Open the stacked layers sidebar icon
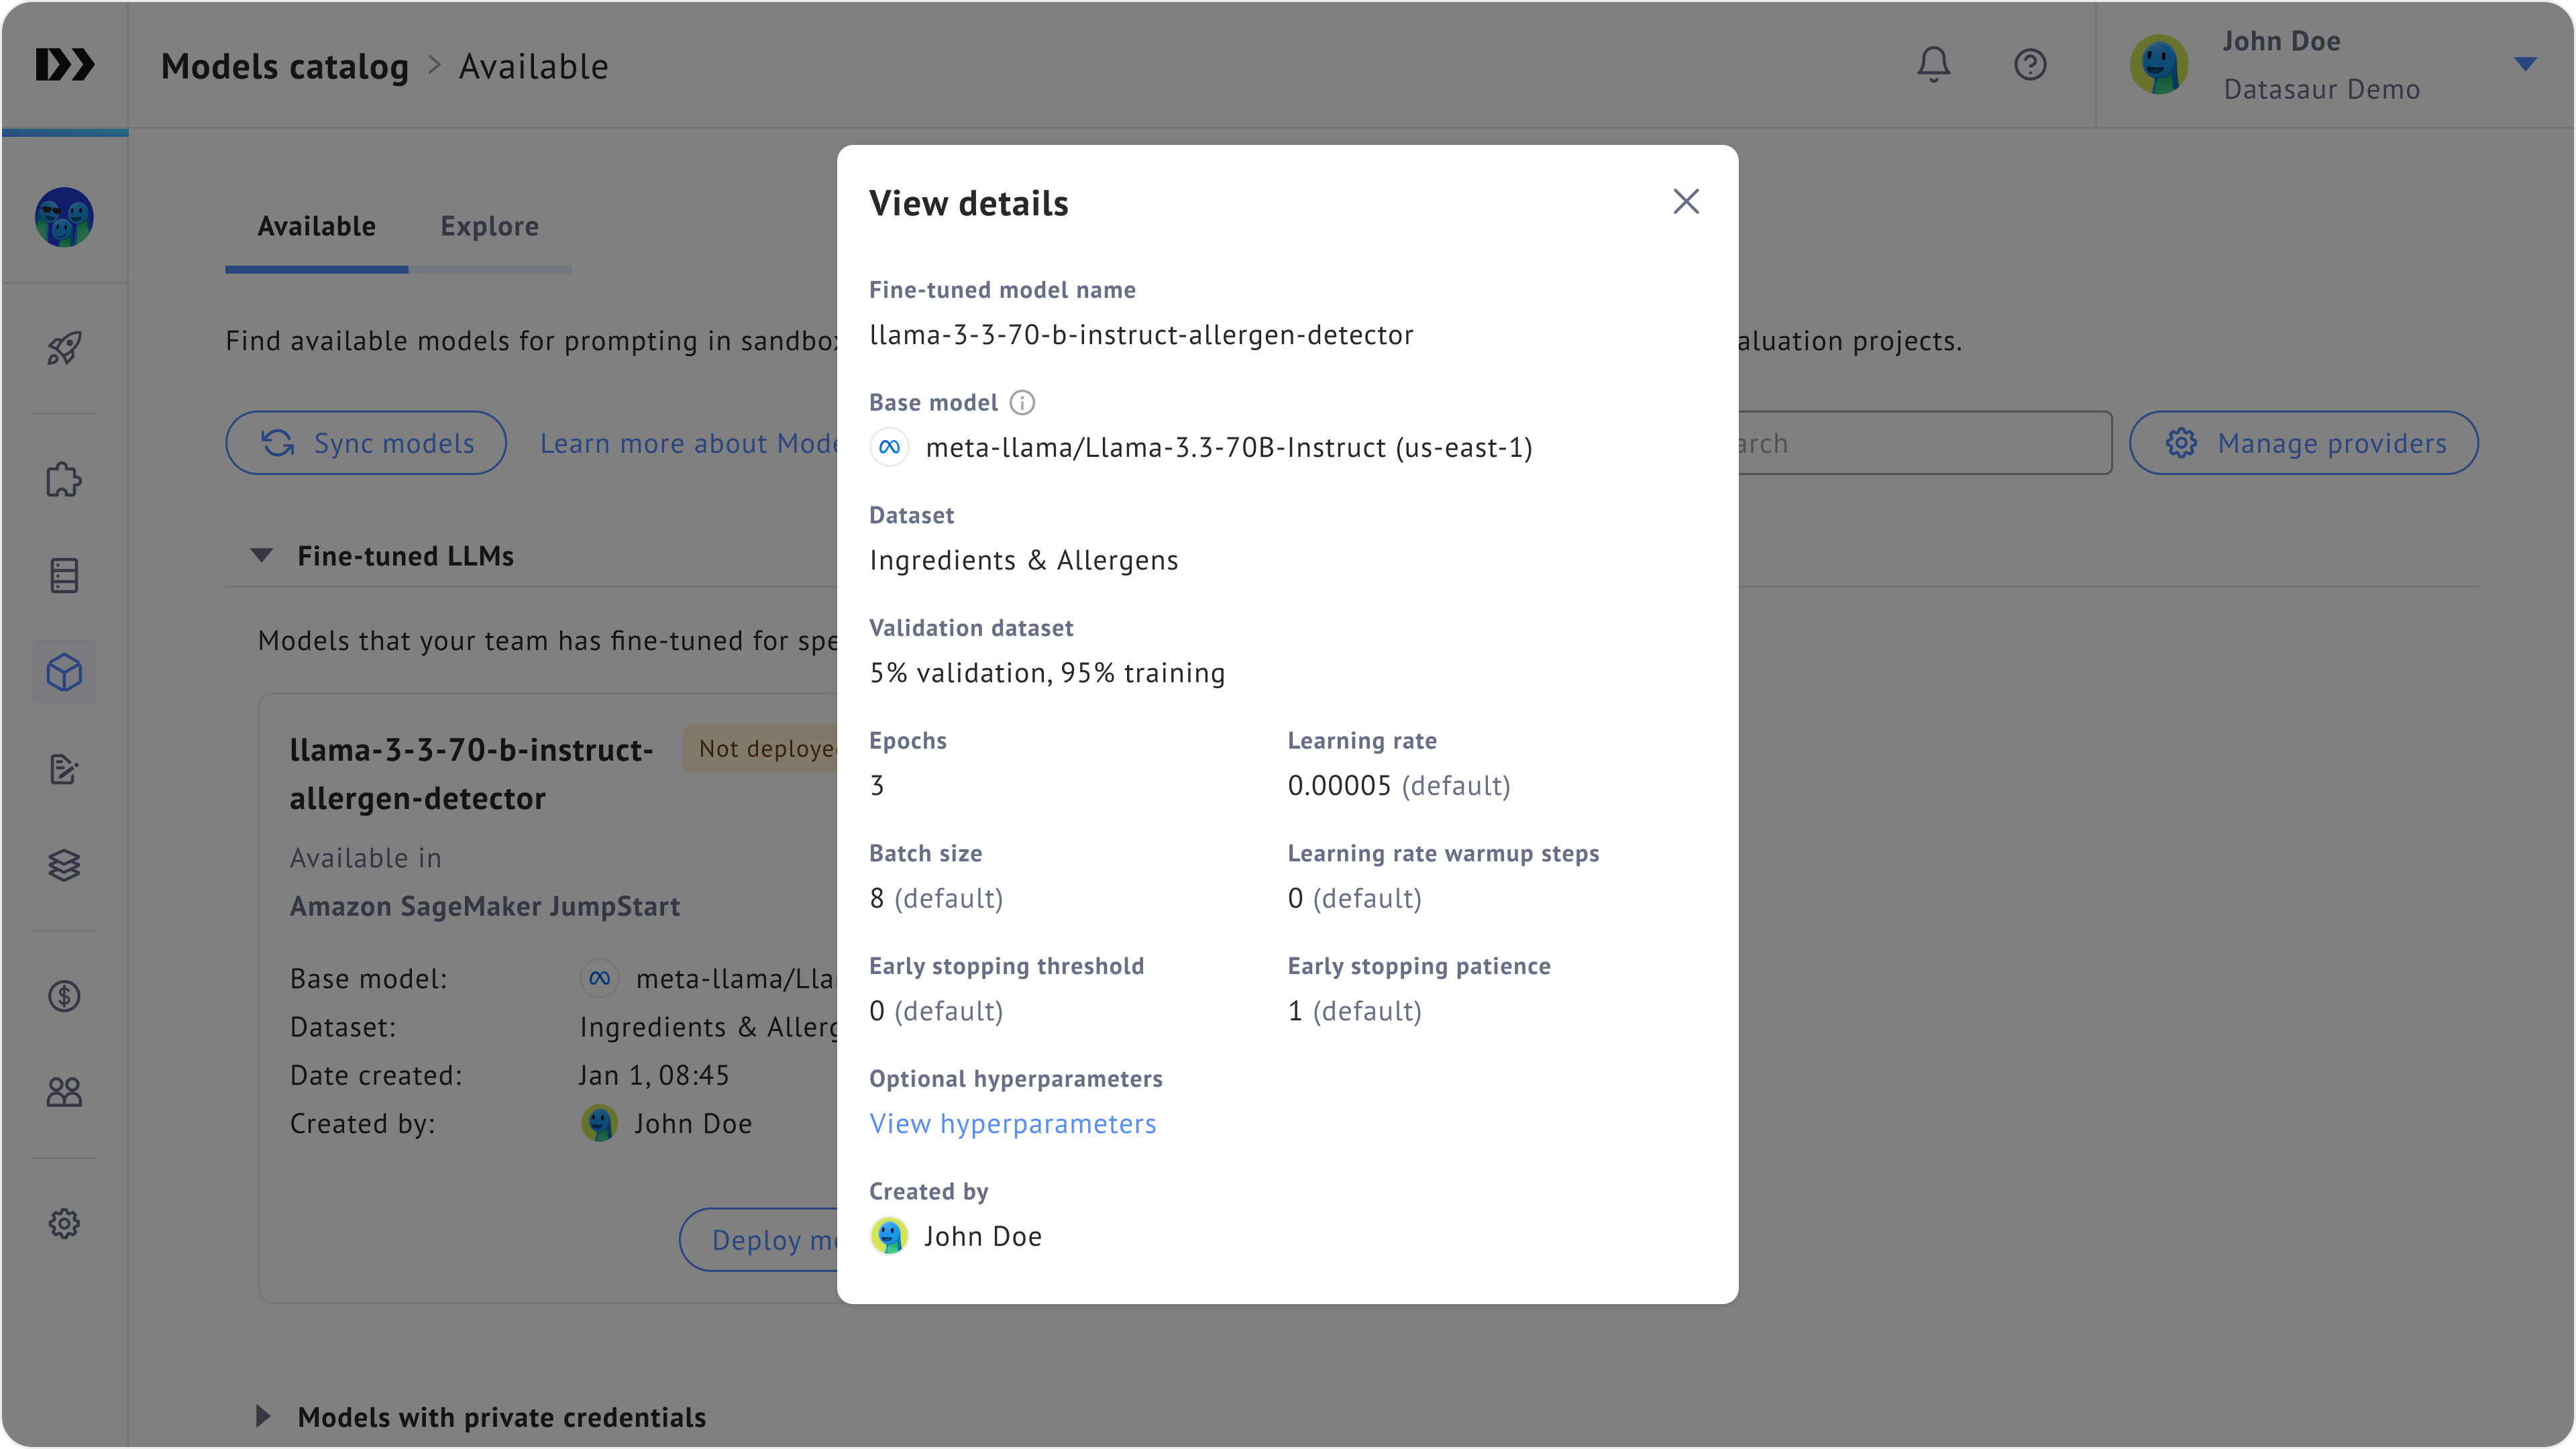This screenshot has width=2576, height=1449. (64, 865)
